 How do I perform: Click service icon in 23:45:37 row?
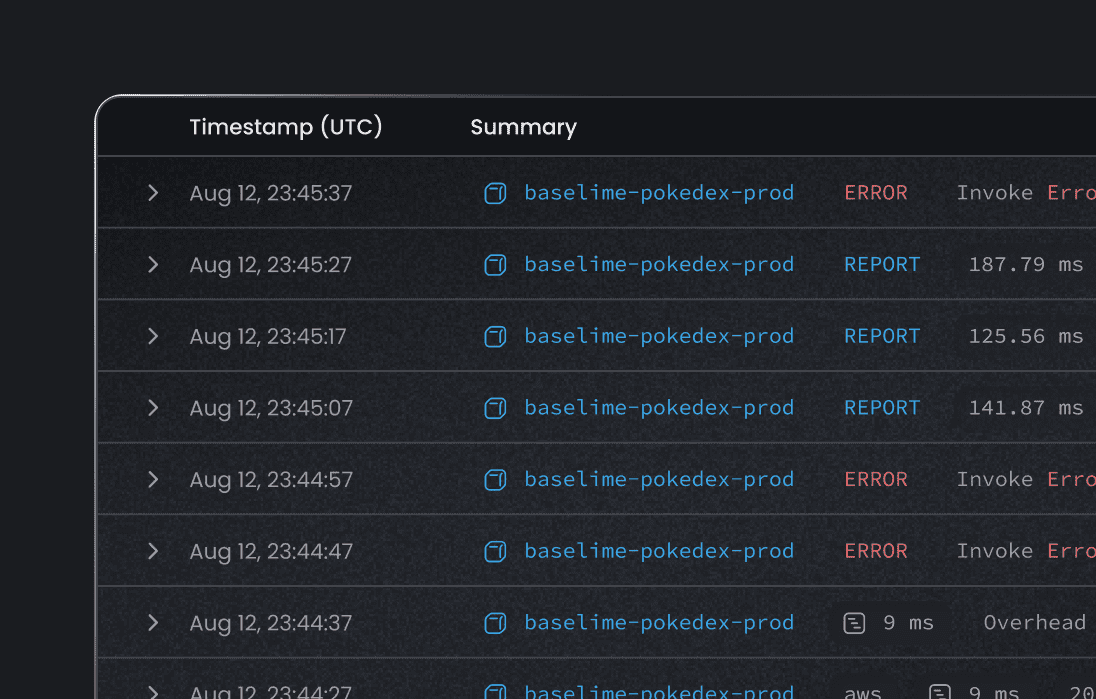(495, 193)
